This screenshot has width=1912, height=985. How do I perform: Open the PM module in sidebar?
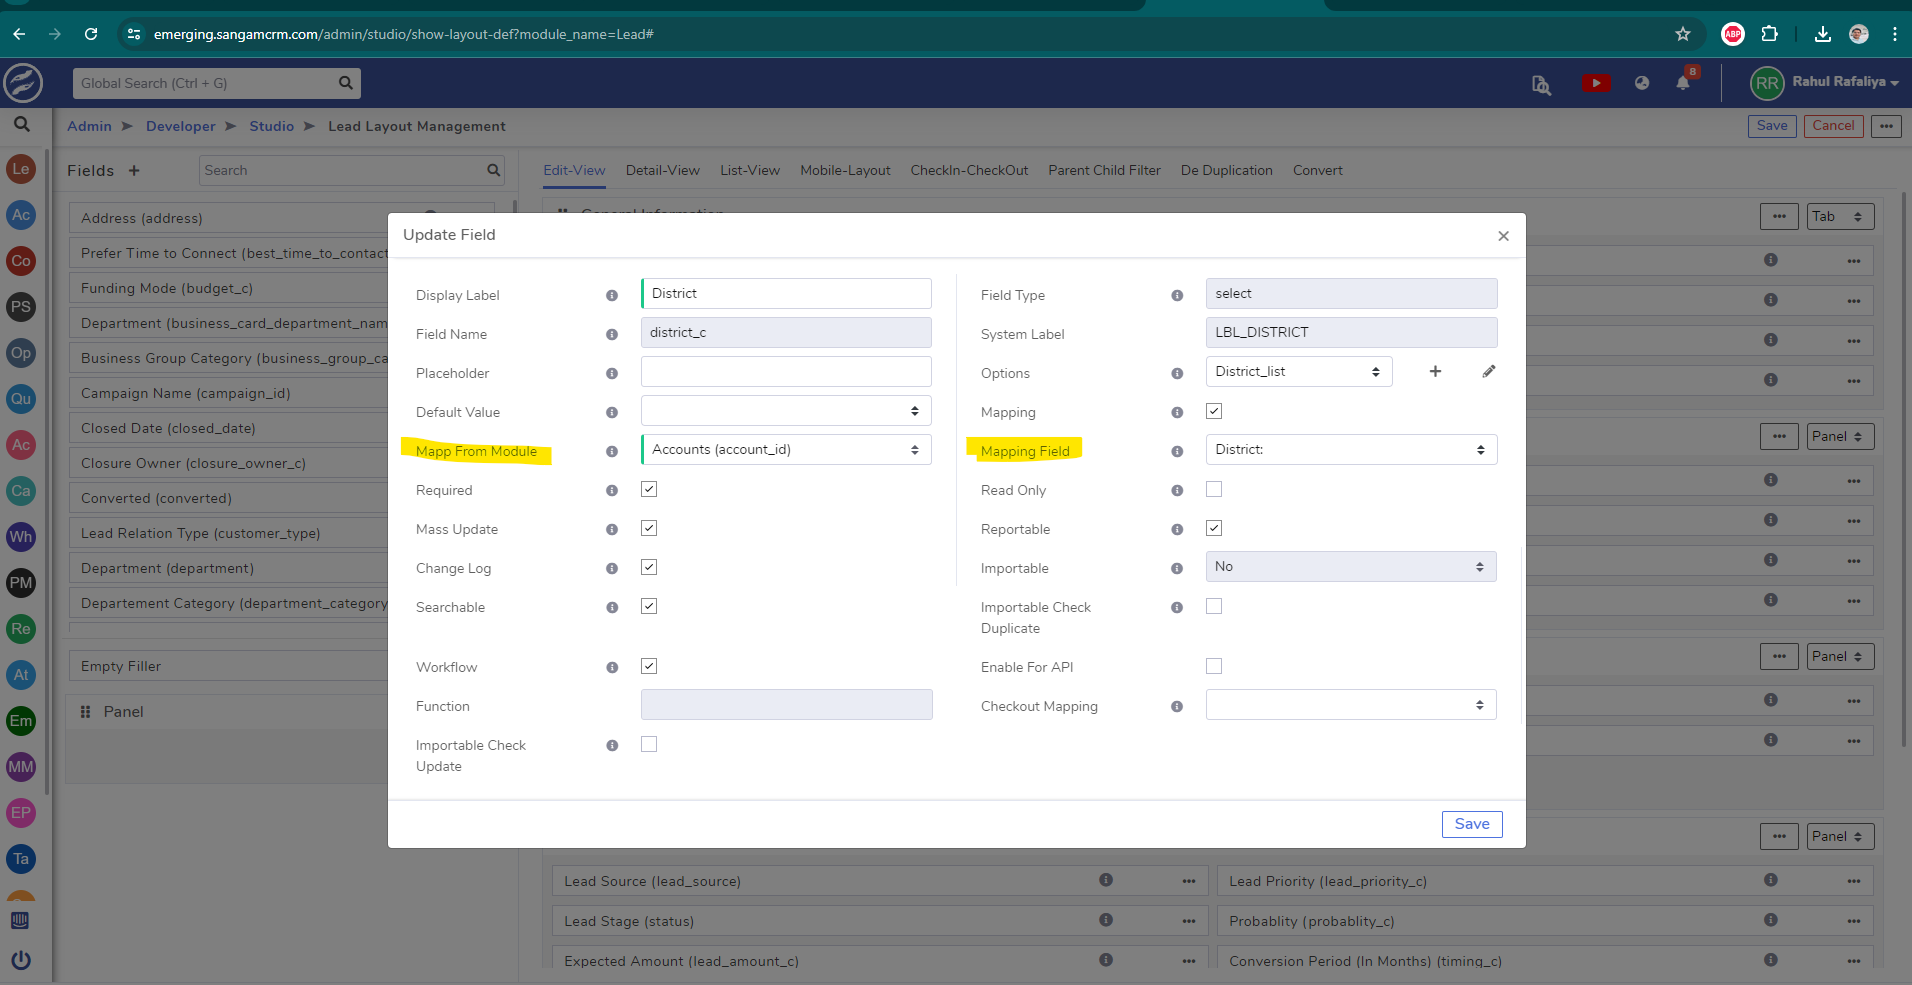[21, 583]
